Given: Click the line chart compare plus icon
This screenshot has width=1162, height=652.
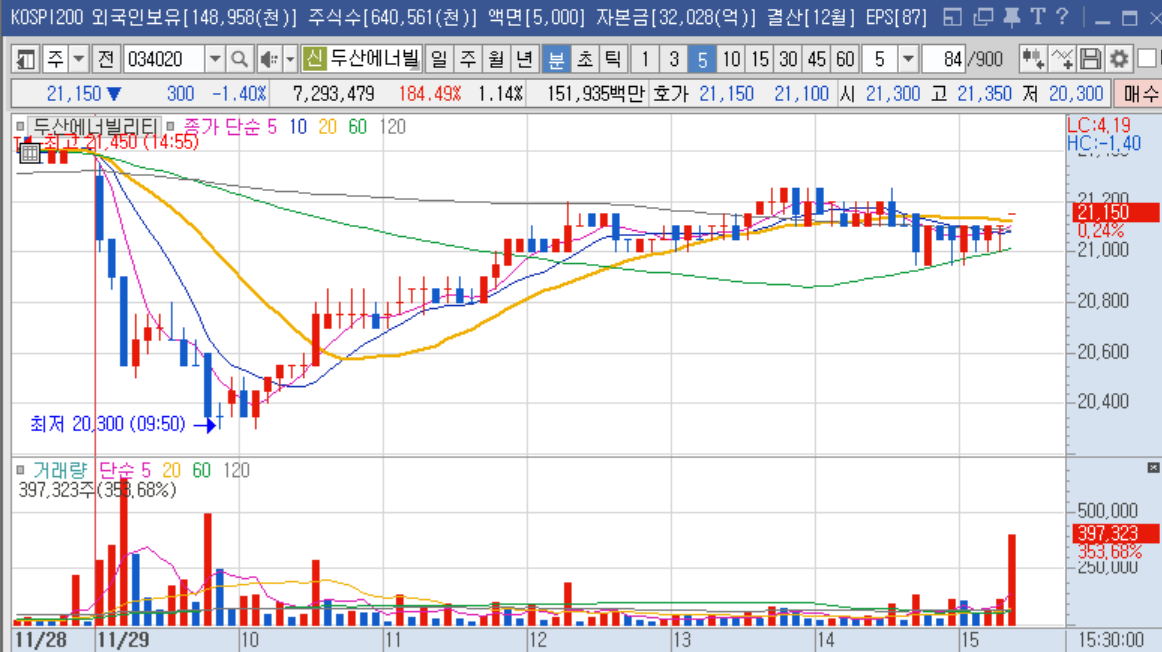Looking at the screenshot, I should (x=1061, y=59).
